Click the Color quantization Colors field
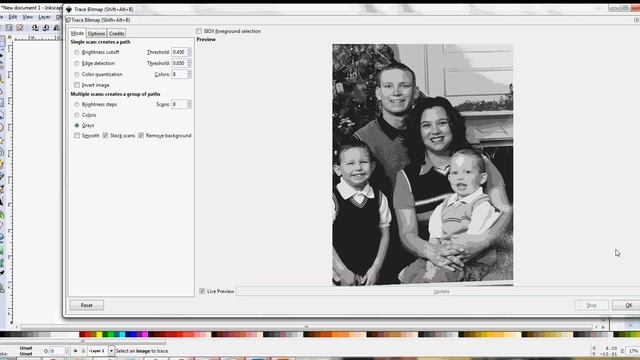Viewport: 640px width, 360px height. pyautogui.click(x=179, y=74)
